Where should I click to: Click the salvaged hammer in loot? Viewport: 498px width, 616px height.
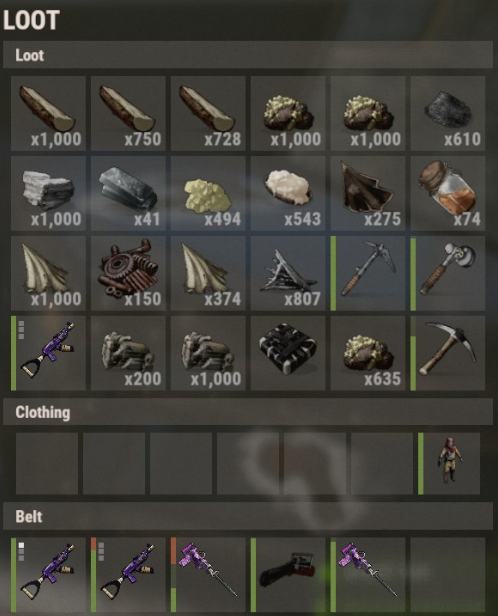click(x=448, y=273)
